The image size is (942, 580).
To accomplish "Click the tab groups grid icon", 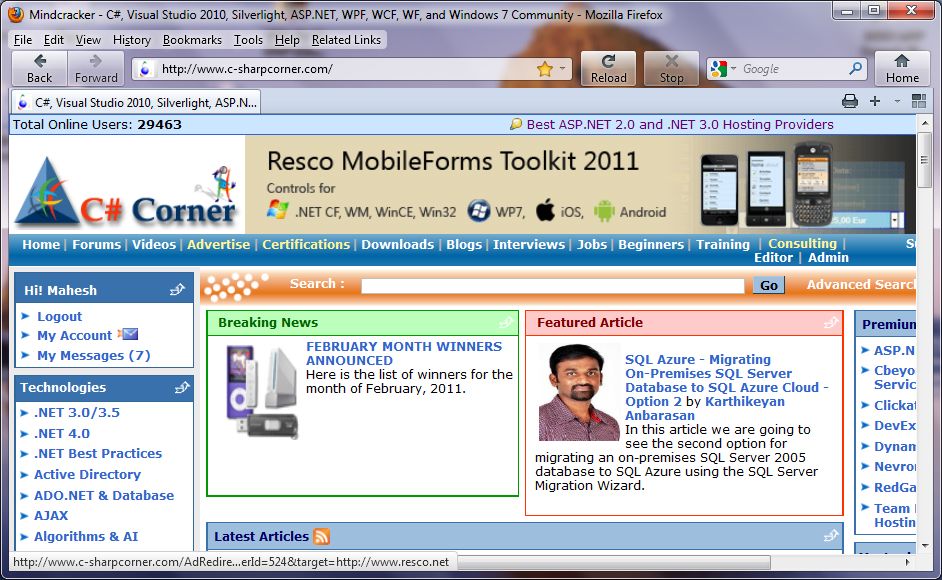I will [919, 101].
